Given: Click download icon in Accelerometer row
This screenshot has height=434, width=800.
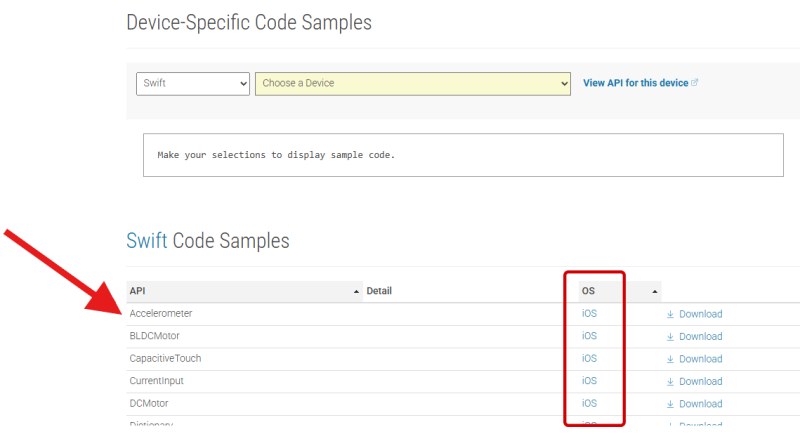Looking at the screenshot, I should 670,314.
